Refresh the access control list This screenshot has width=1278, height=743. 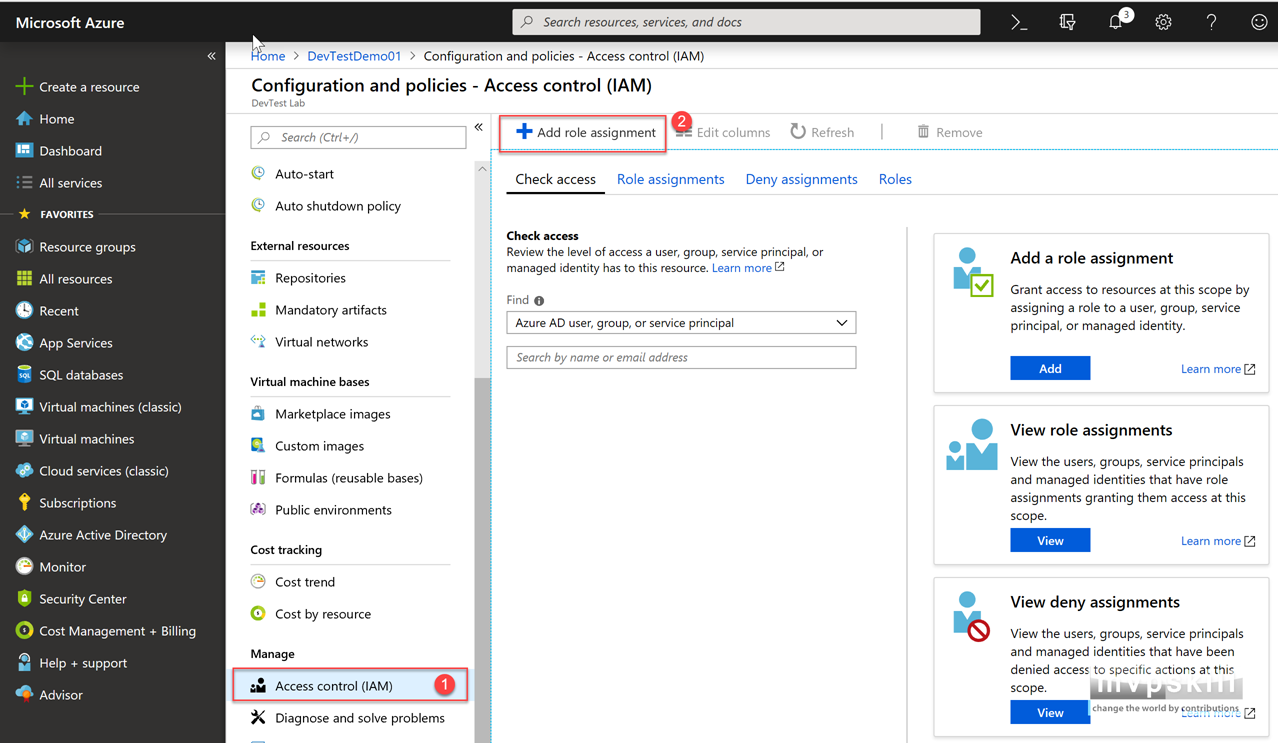[x=822, y=132]
